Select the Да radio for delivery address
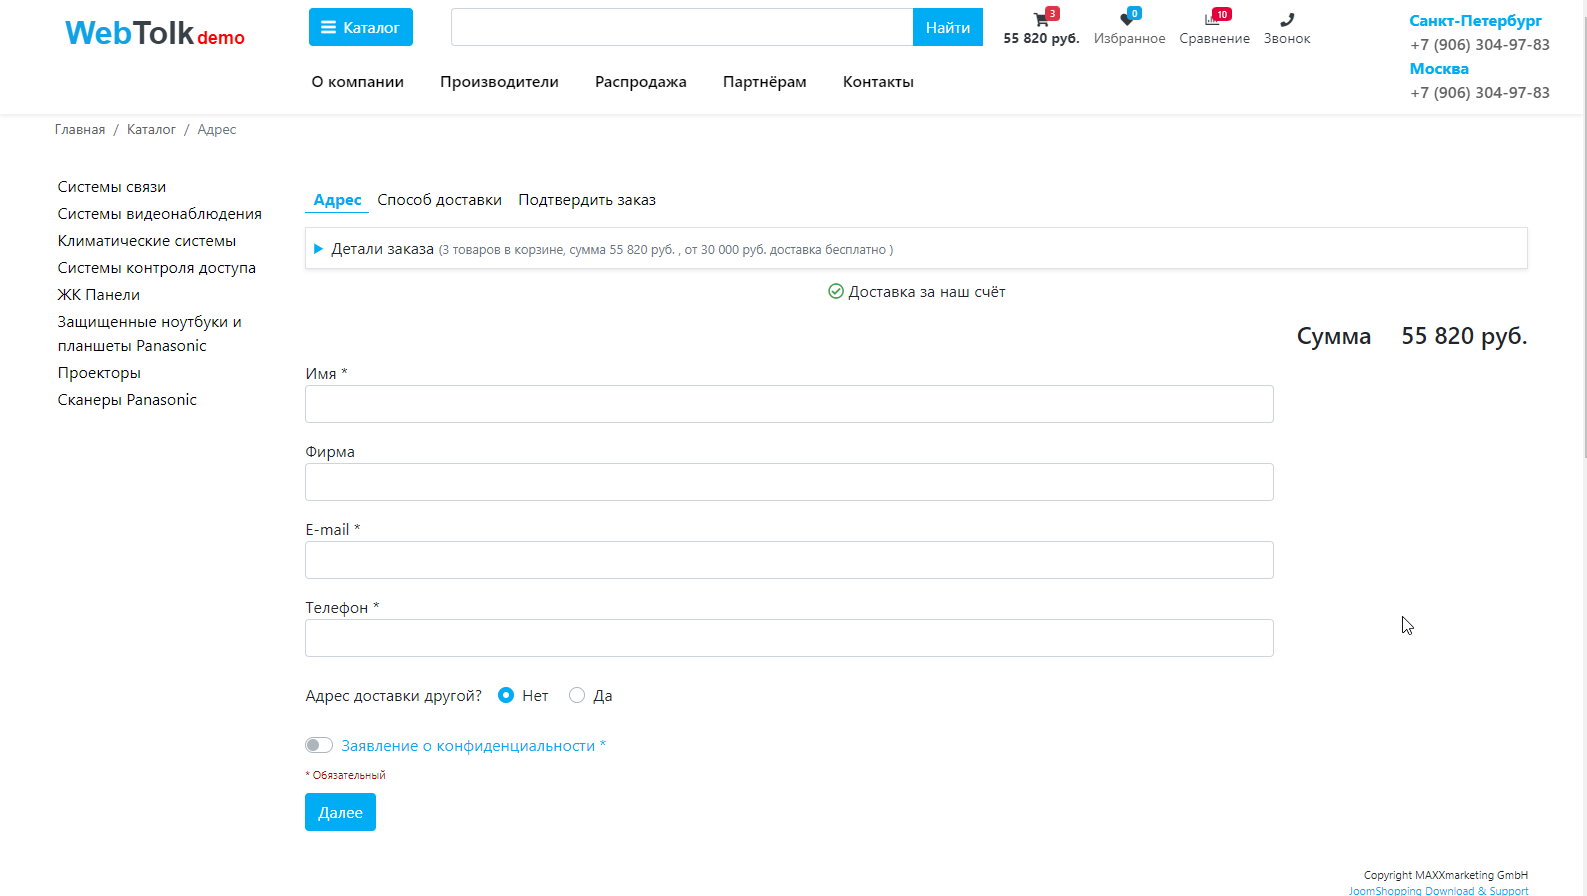1587x896 pixels. (x=577, y=695)
